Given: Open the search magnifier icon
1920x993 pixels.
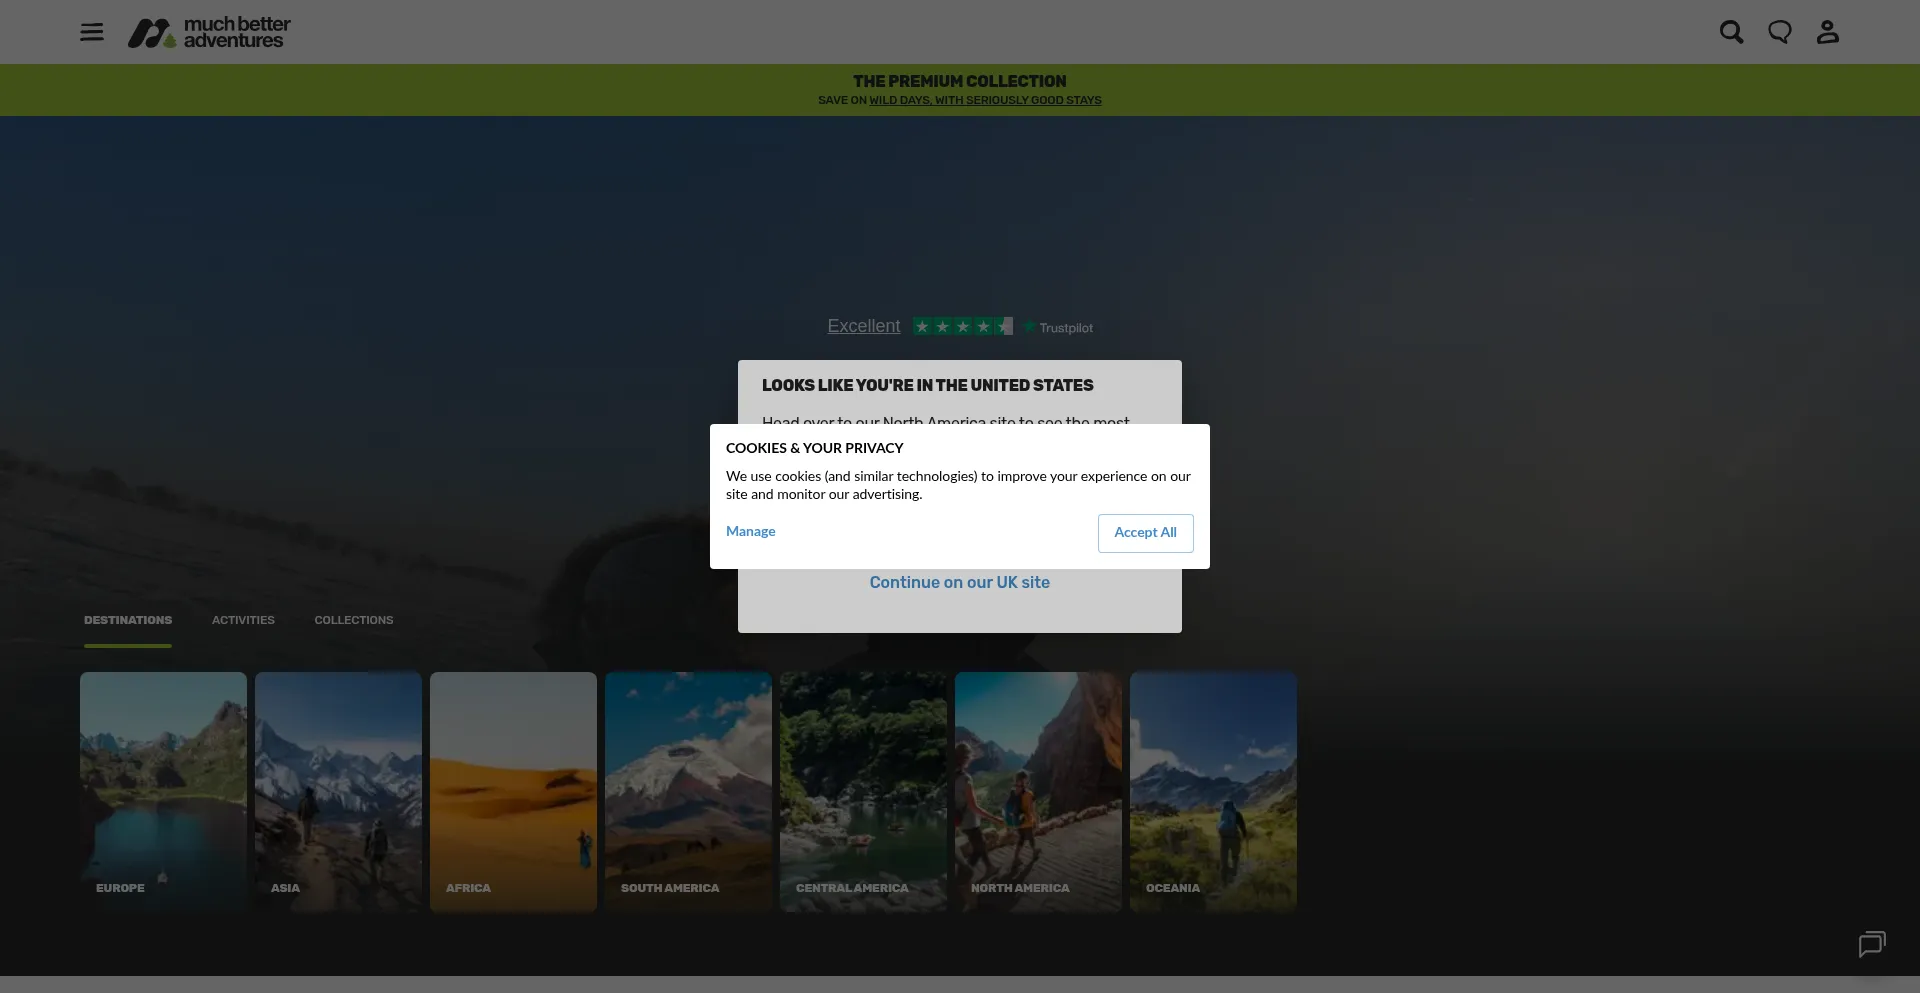Looking at the screenshot, I should point(1731,32).
